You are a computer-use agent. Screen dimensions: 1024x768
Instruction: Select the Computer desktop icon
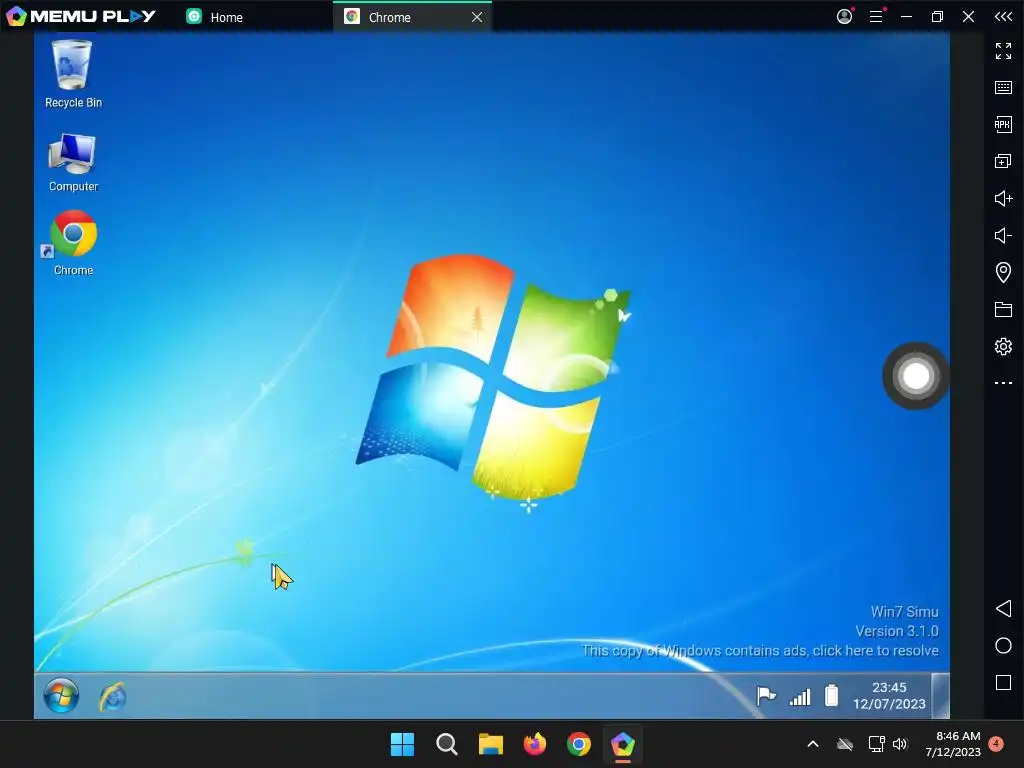(72, 162)
